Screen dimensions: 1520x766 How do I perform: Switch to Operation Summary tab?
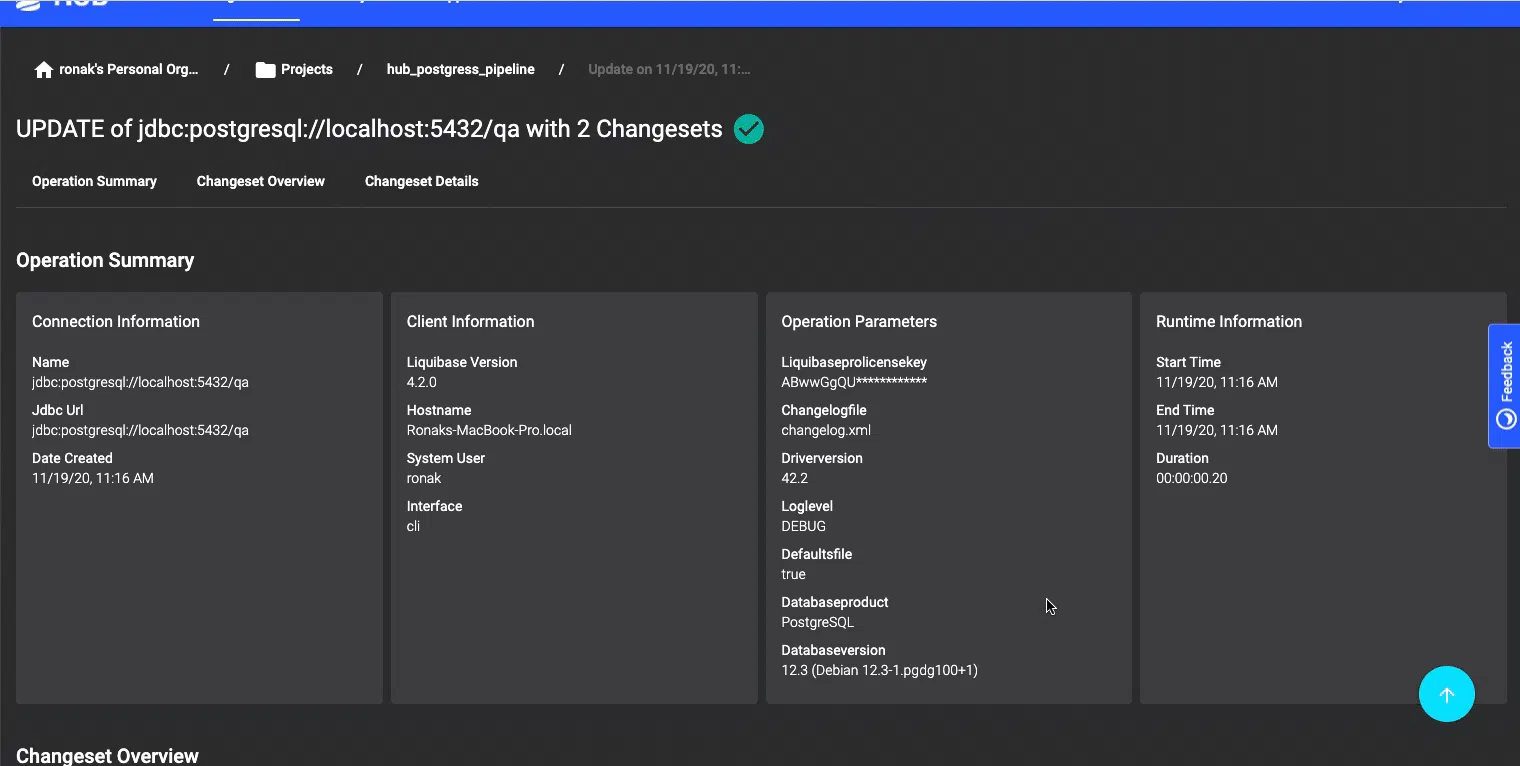click(x=94, y=181)
